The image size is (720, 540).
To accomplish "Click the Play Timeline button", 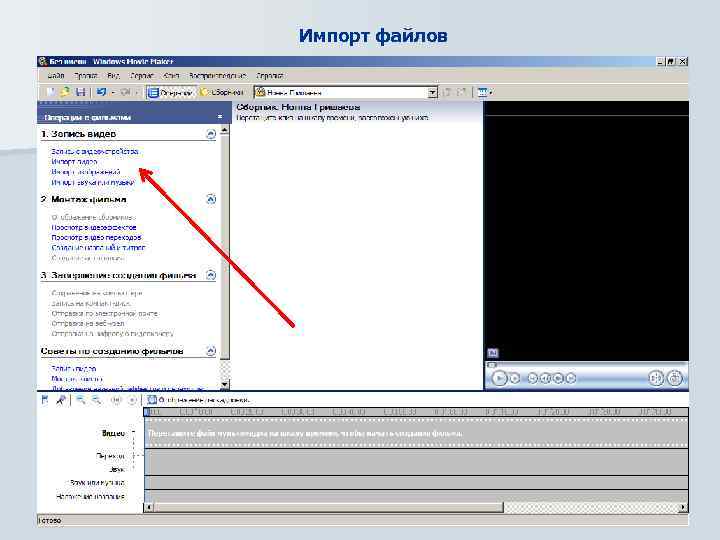I will coord(132,400).
